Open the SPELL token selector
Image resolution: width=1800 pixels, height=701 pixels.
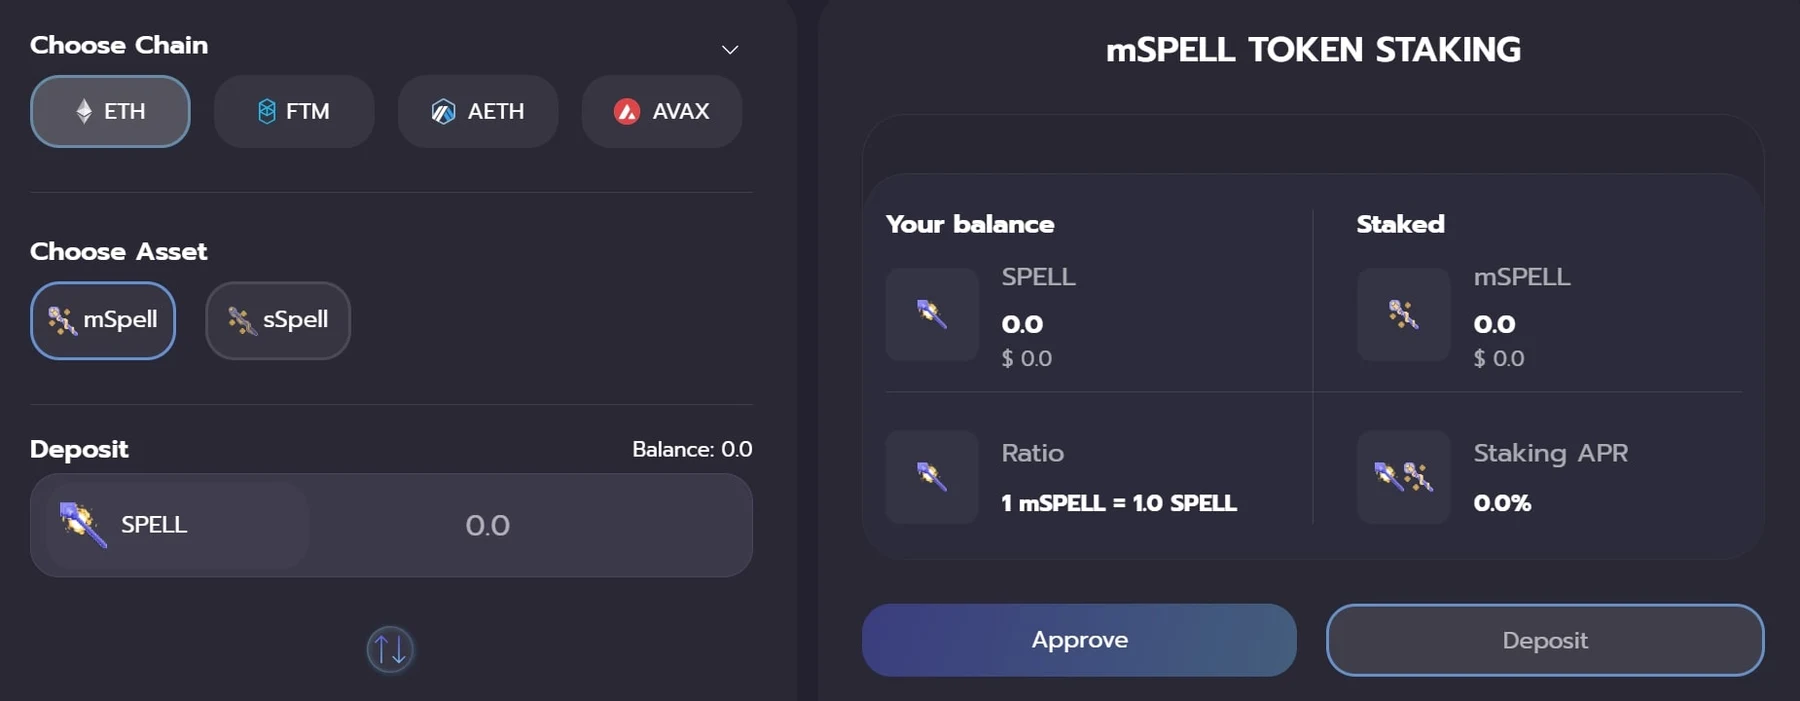click(x=177, y=525)
